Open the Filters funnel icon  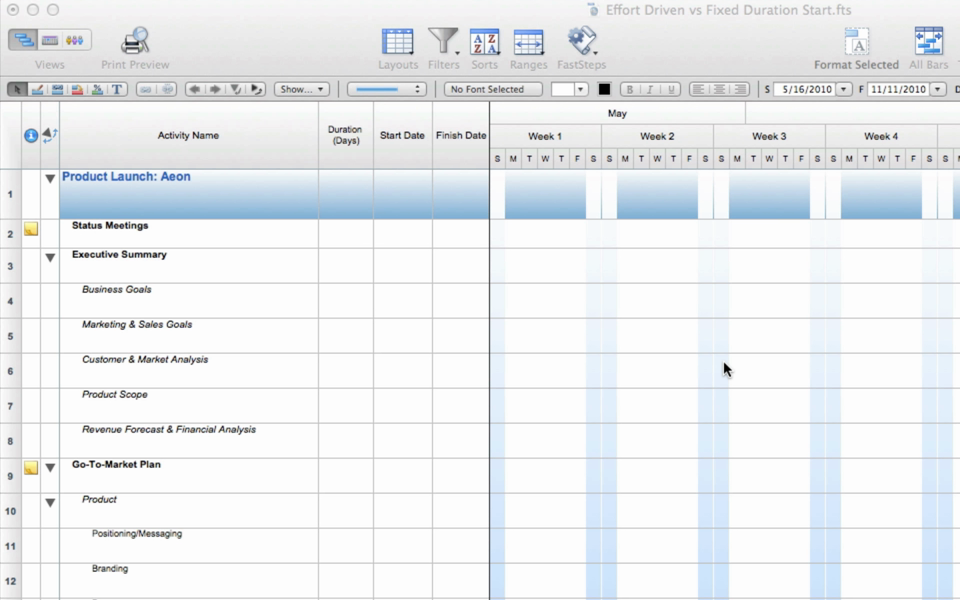pos(443,42)
